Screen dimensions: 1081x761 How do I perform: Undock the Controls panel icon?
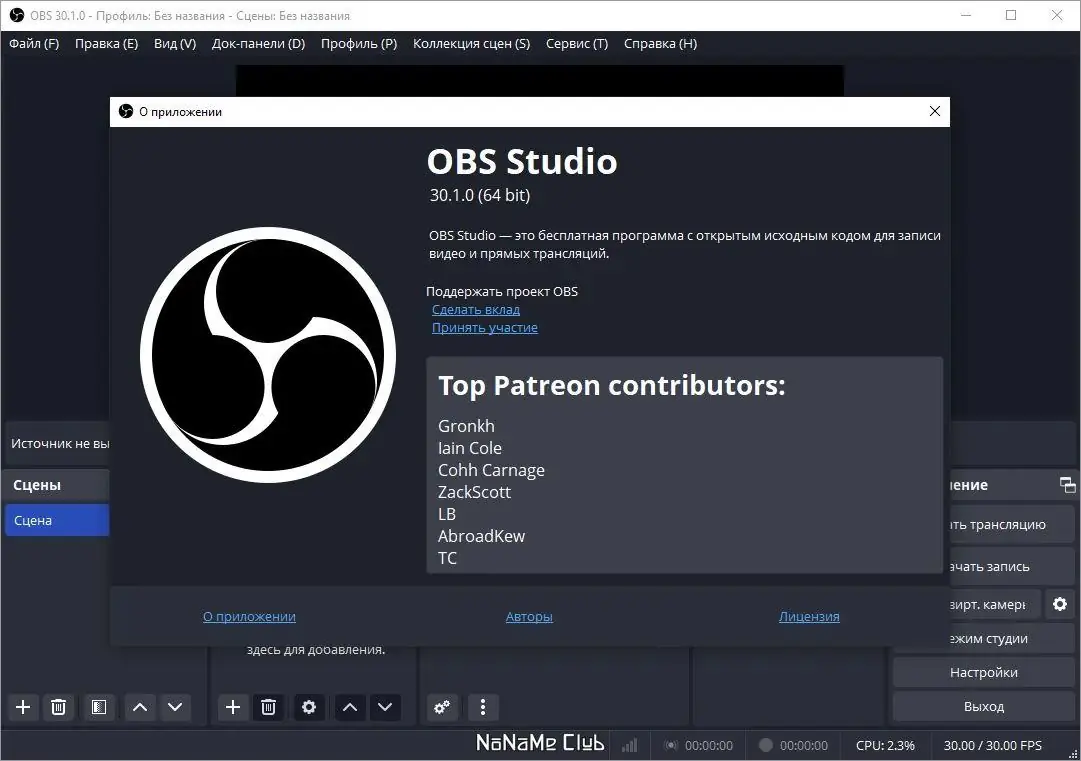1067,485
